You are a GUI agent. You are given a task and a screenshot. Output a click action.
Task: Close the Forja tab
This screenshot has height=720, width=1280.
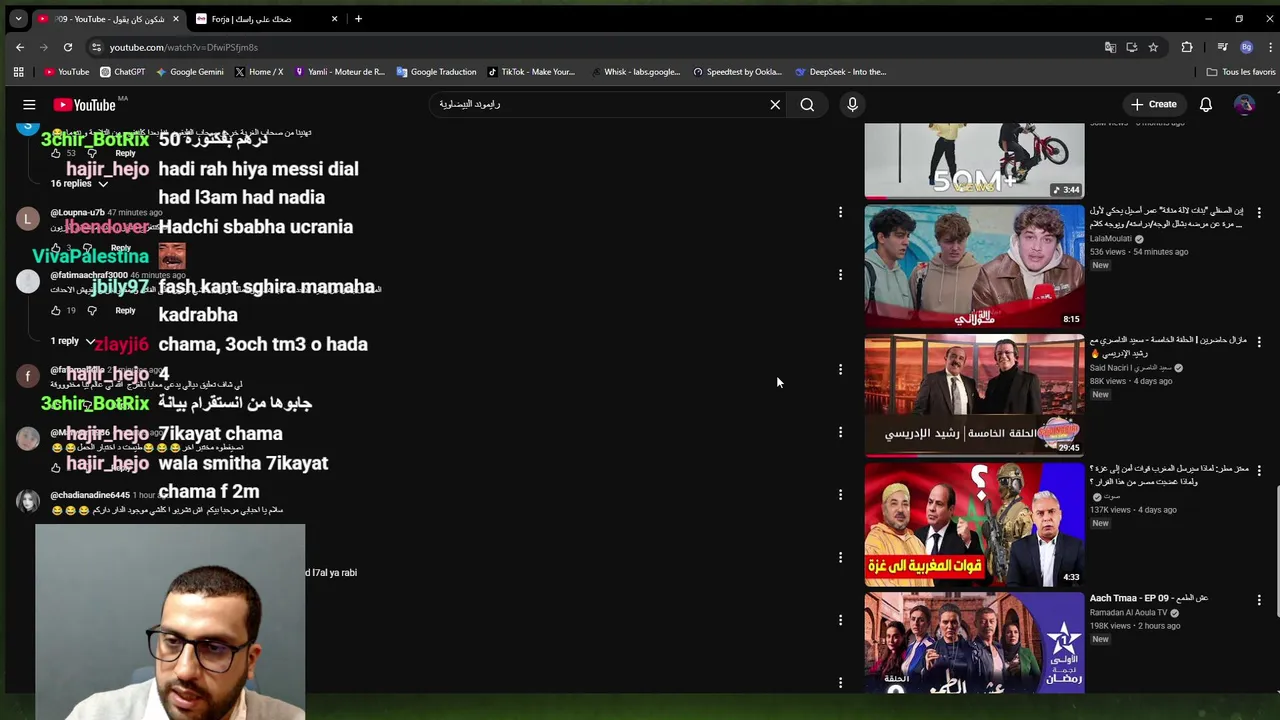335,19
